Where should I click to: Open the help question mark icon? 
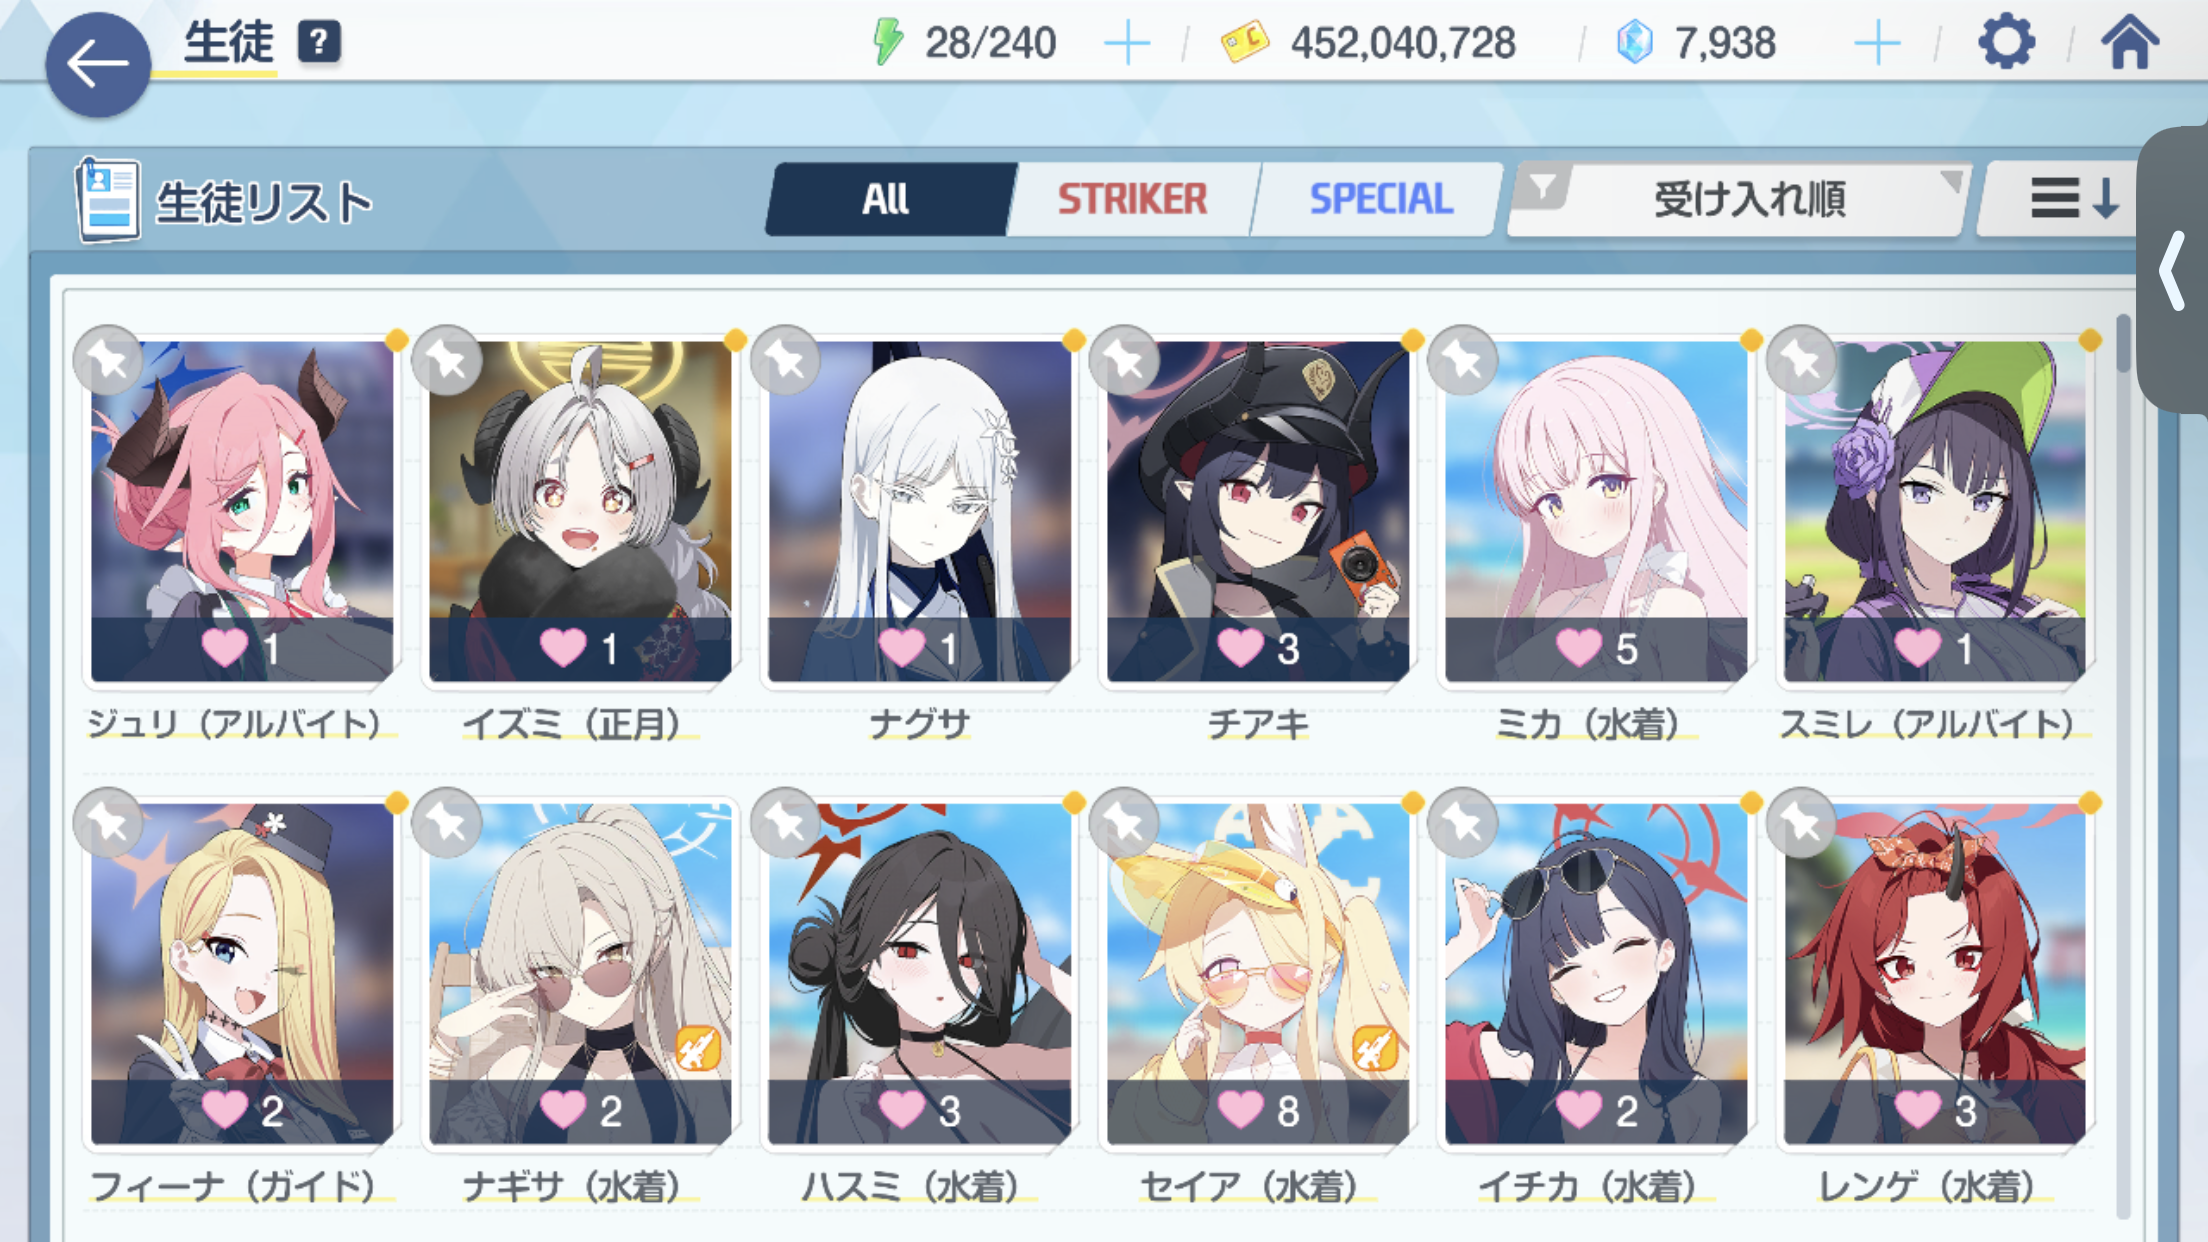[x=319, y=42]
